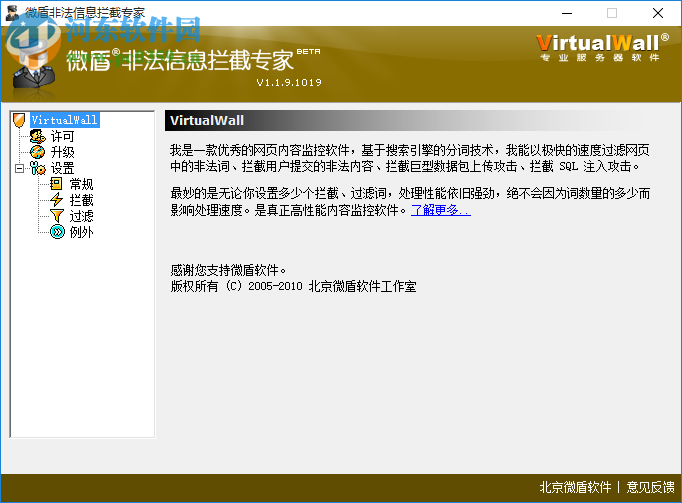Click the 许可 license icon

38,136
